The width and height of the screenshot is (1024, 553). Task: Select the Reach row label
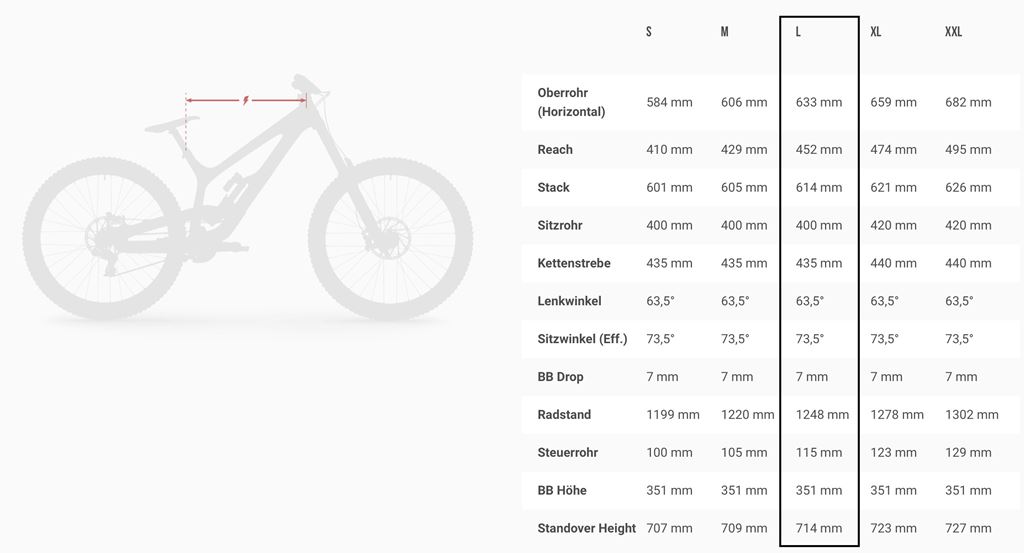555,150
